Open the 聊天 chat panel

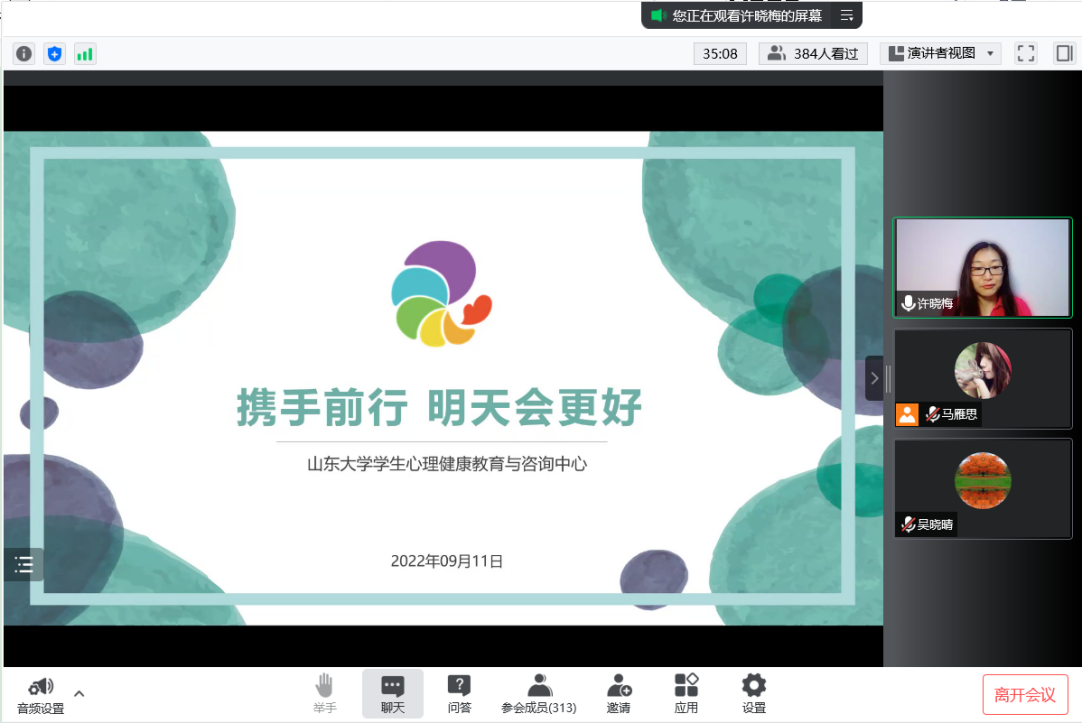point(392,694)
